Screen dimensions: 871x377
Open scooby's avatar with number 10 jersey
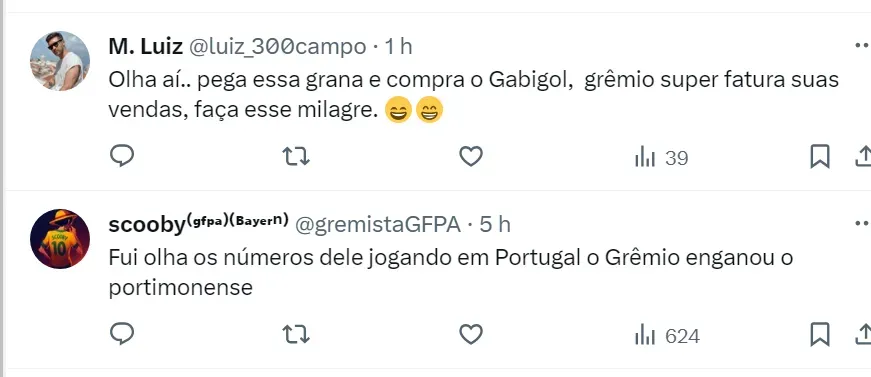60,239
